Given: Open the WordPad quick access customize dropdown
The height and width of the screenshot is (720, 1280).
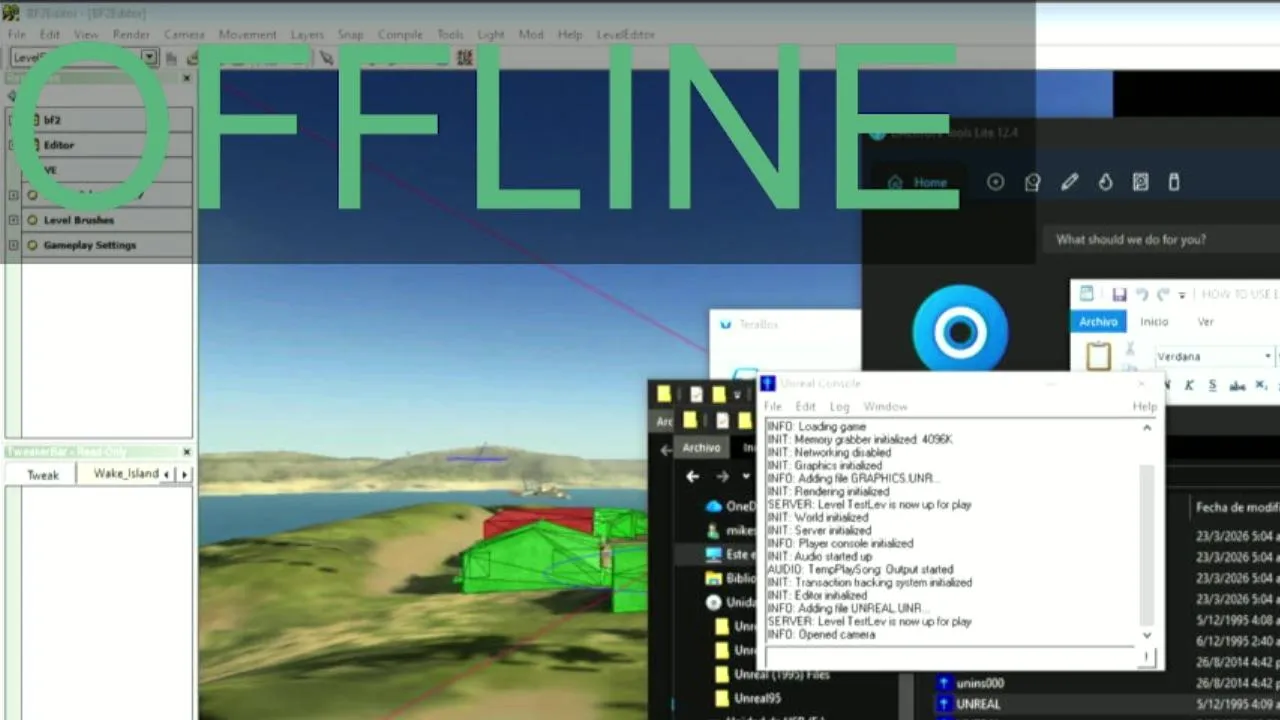Looking at the screenshot, I should pyautogui.click(x=1182, y=295).
